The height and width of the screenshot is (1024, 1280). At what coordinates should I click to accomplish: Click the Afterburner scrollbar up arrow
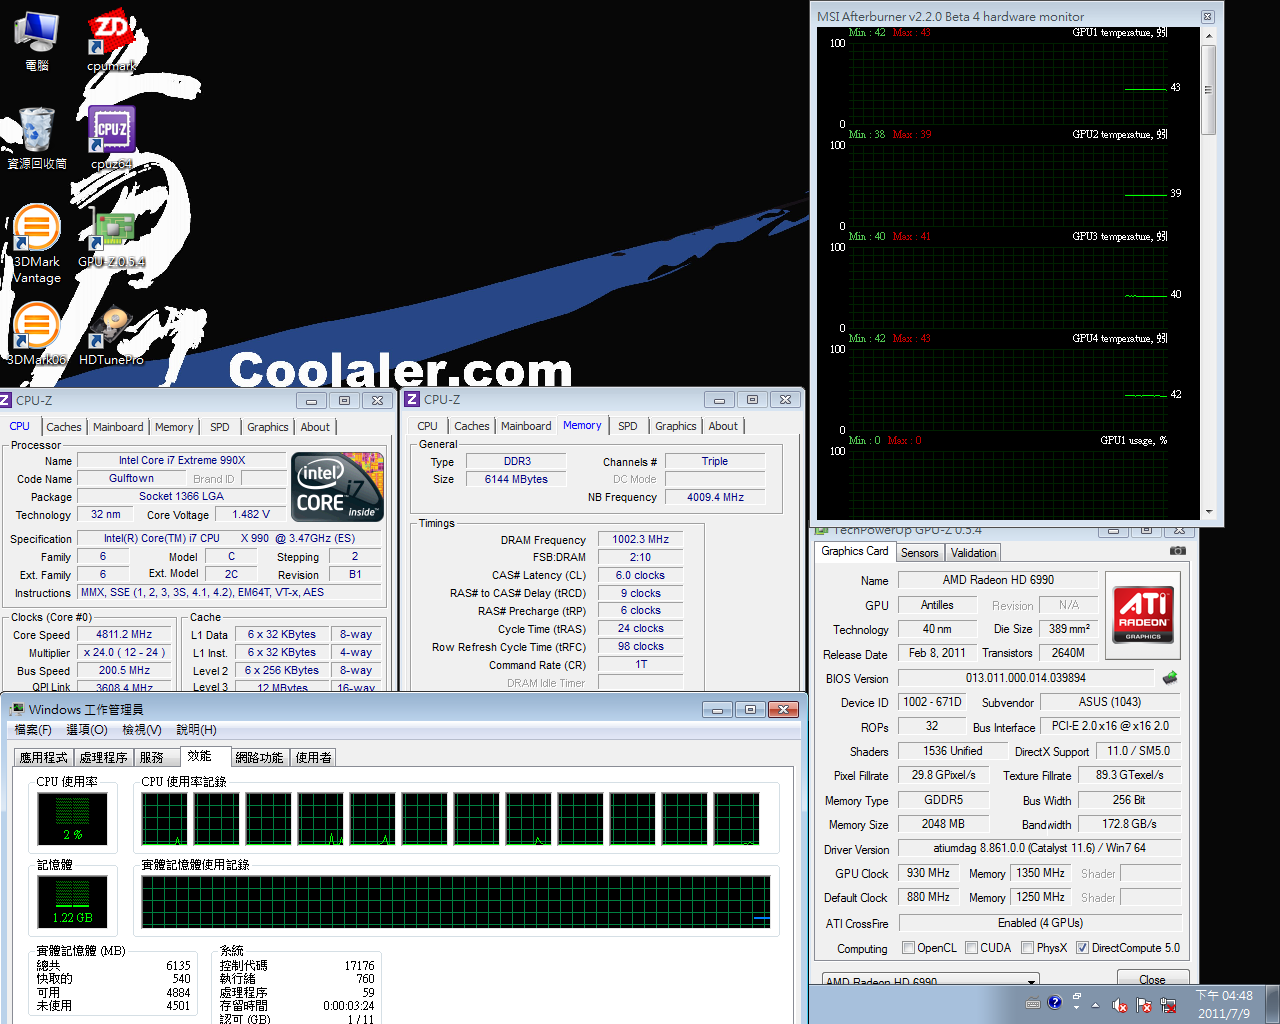point(1208,36)
